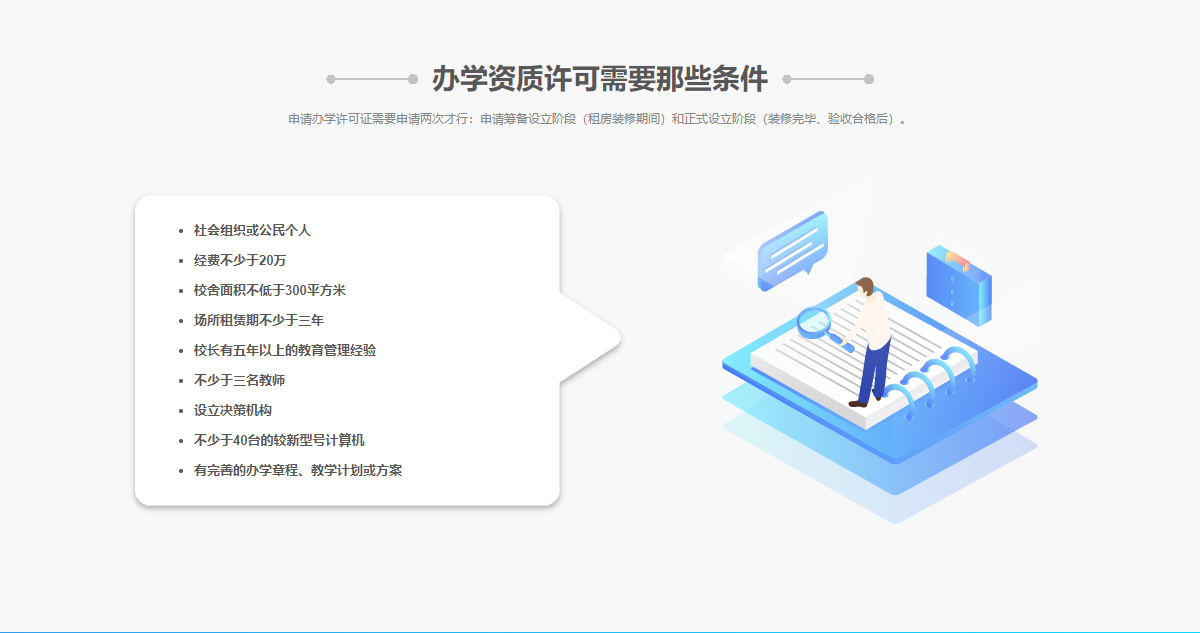The width and height of the screenshot is (1200, 633).
Task: Select list item 校舍面积不低于300平方米
Action: coord(270,290)
